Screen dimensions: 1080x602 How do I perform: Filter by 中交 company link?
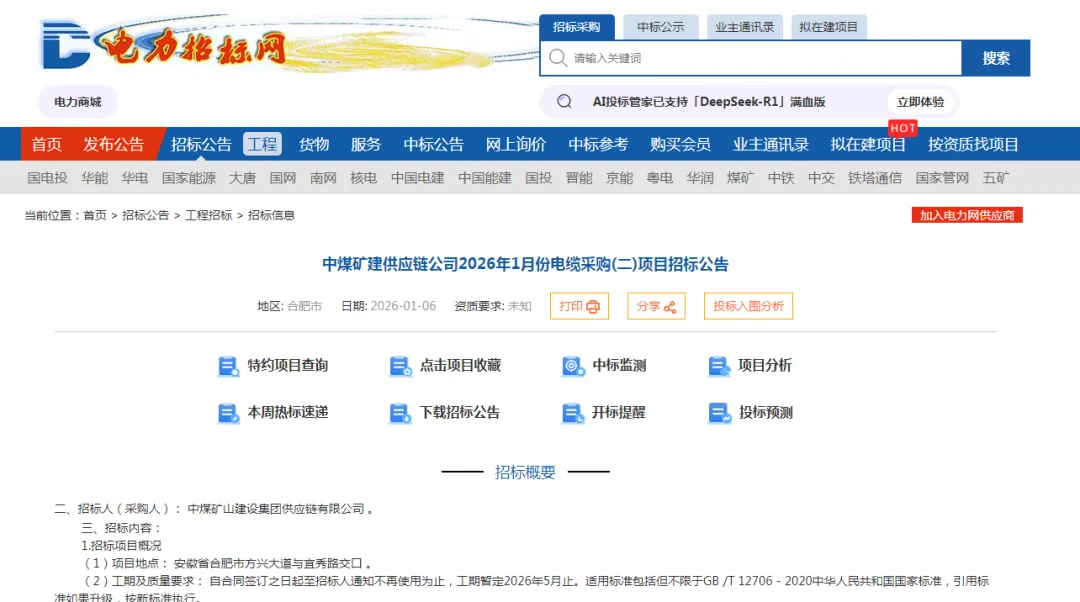pyautogui.click(x=822, y=178)
